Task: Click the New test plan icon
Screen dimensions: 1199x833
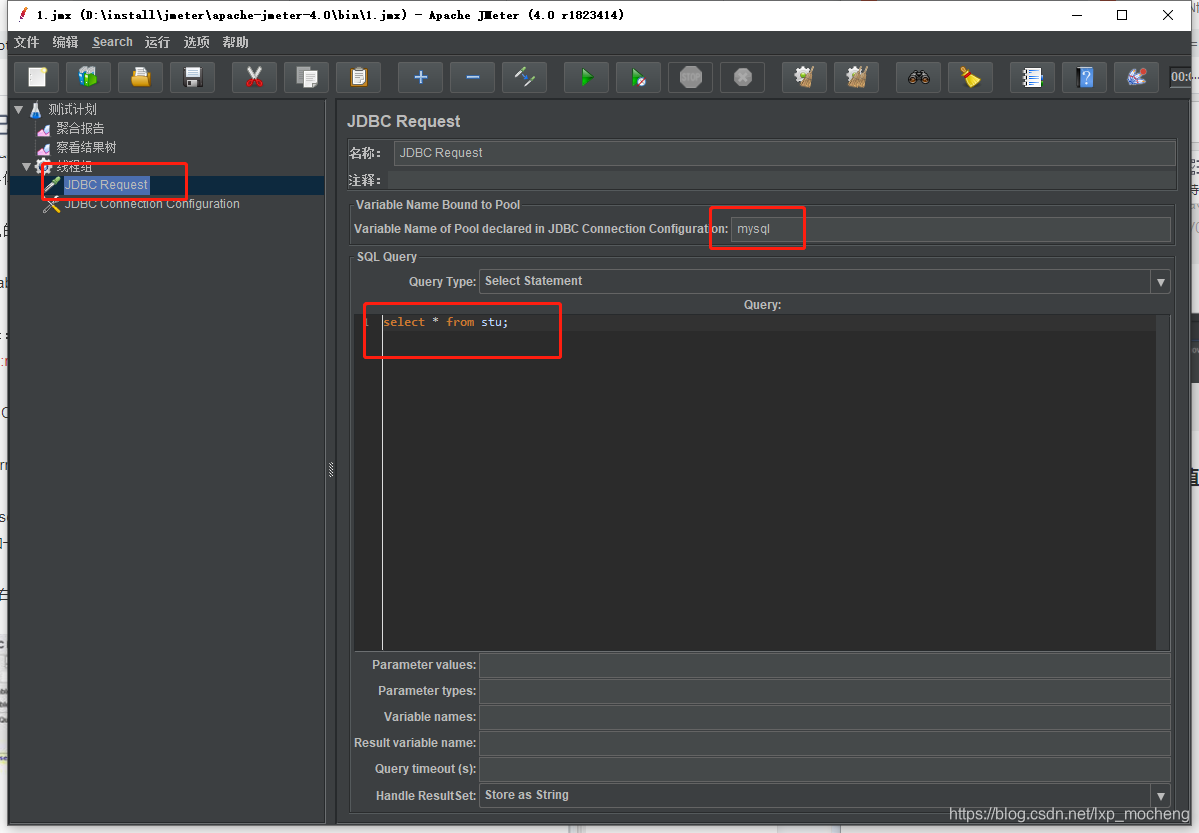Action: tap(37, 77)
